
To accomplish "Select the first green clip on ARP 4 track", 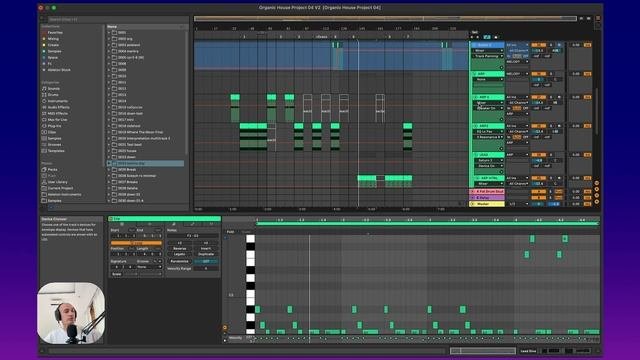I will 235,97.
